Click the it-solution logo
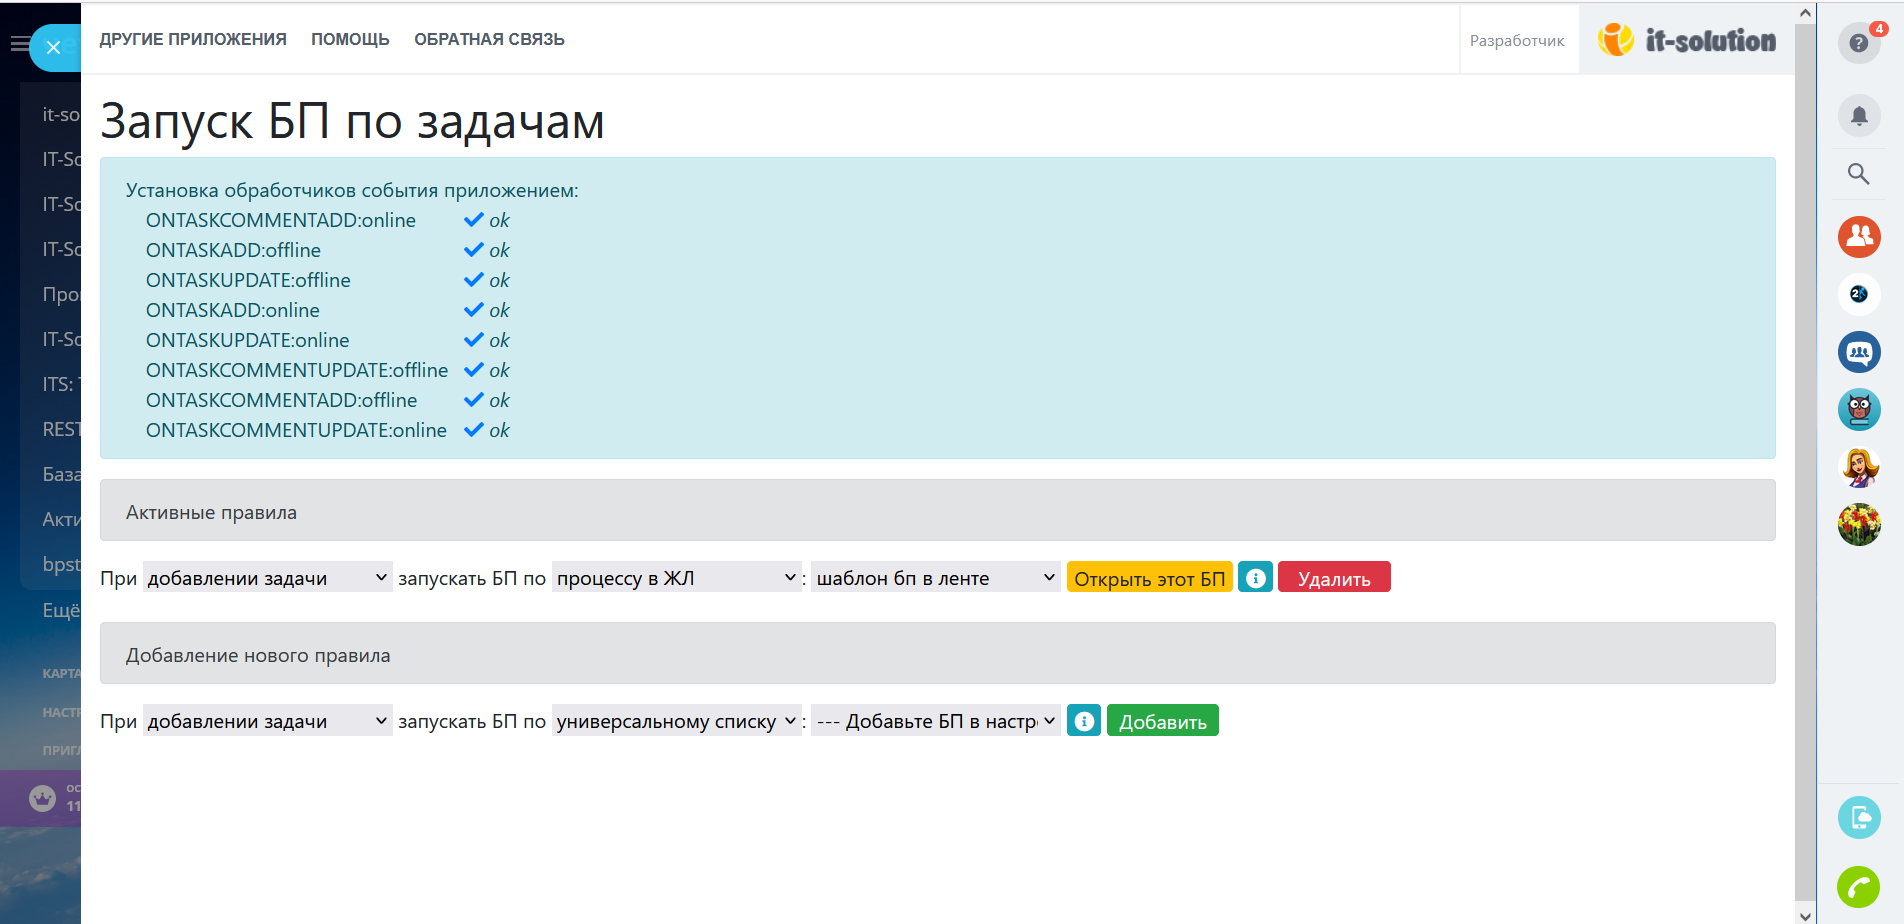This screenshot has width=1904, height=924. click(1687, 40)
